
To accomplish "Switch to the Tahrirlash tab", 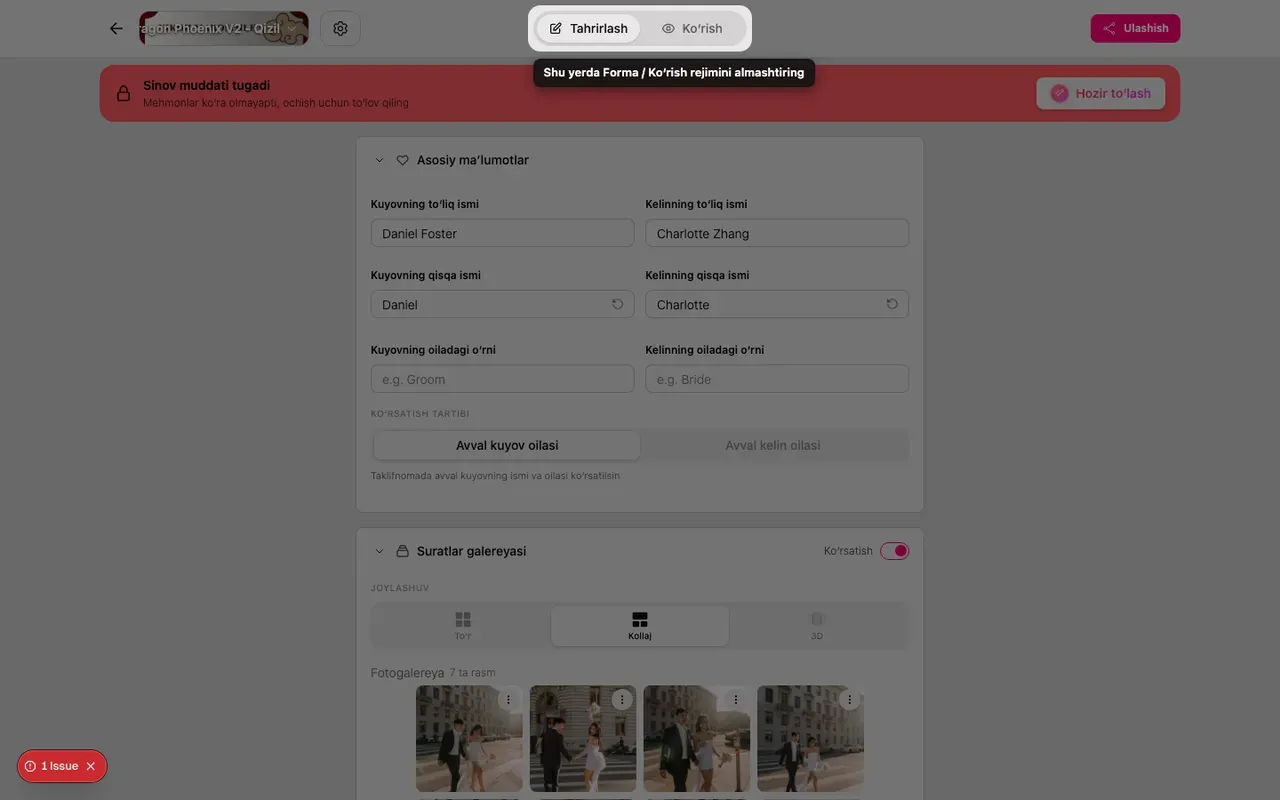I will point(589,28).
